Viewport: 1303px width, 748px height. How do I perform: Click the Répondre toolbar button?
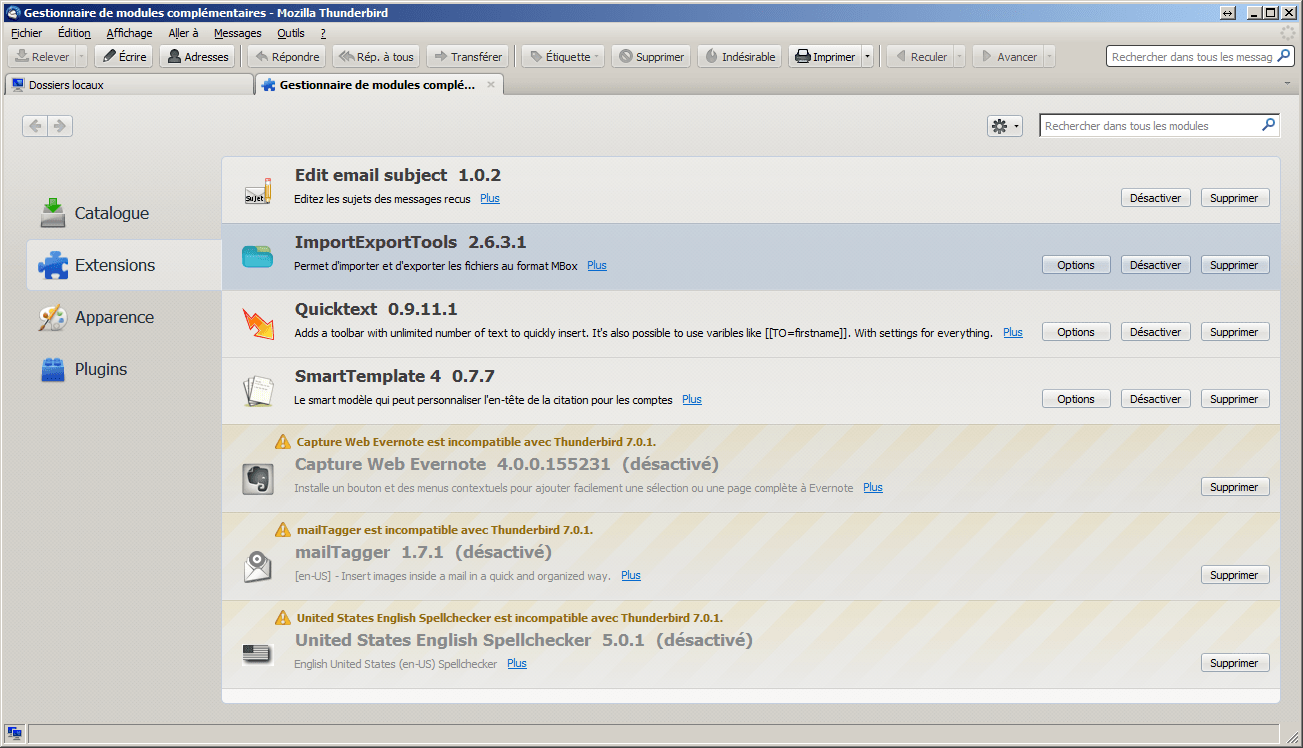pyautogui.click(x=287, y=57)
